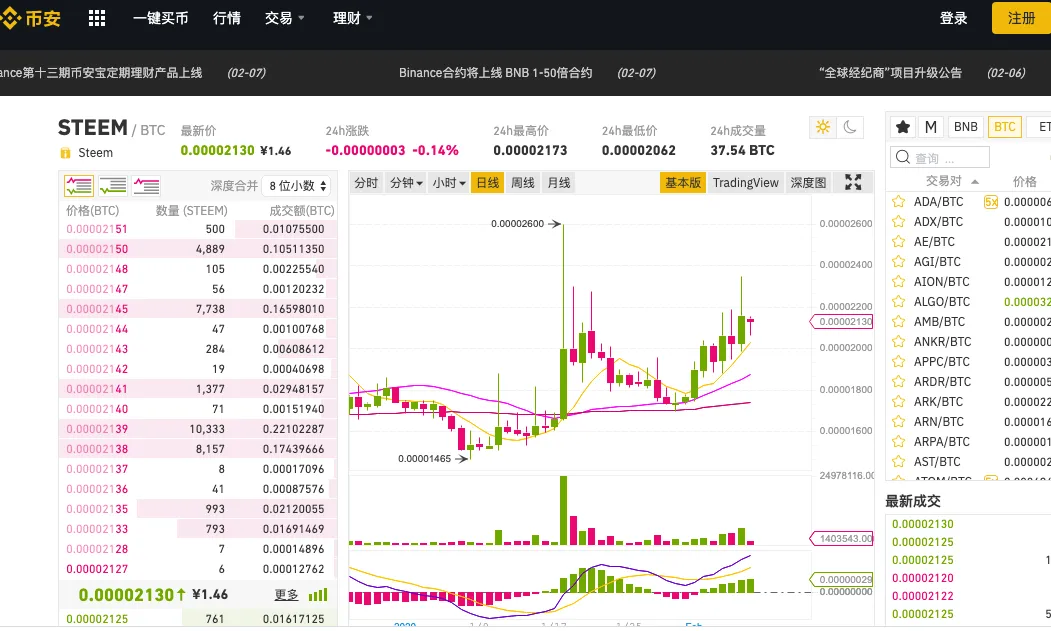Switch to 深度图 depth chart
This screenshot has height=631, width=1051.
(808, 182)
